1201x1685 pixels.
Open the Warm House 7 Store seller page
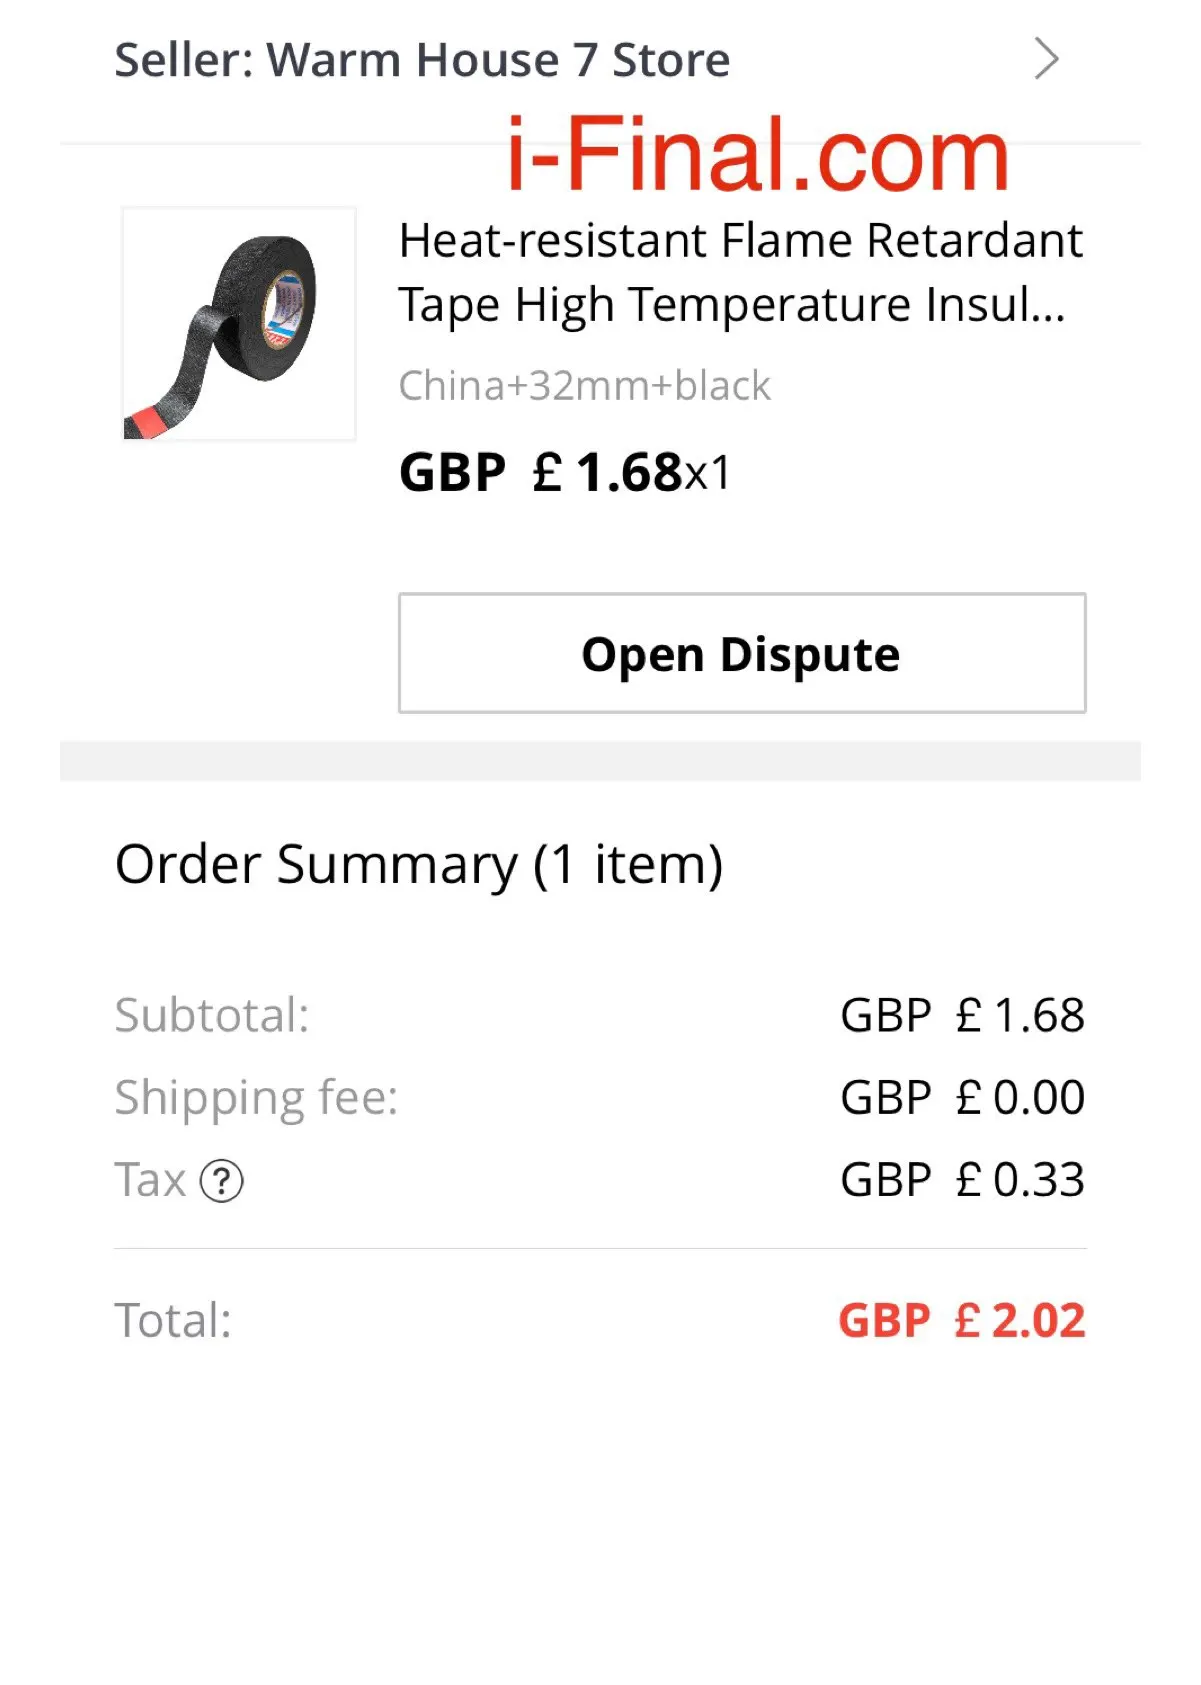coord(422,60)
